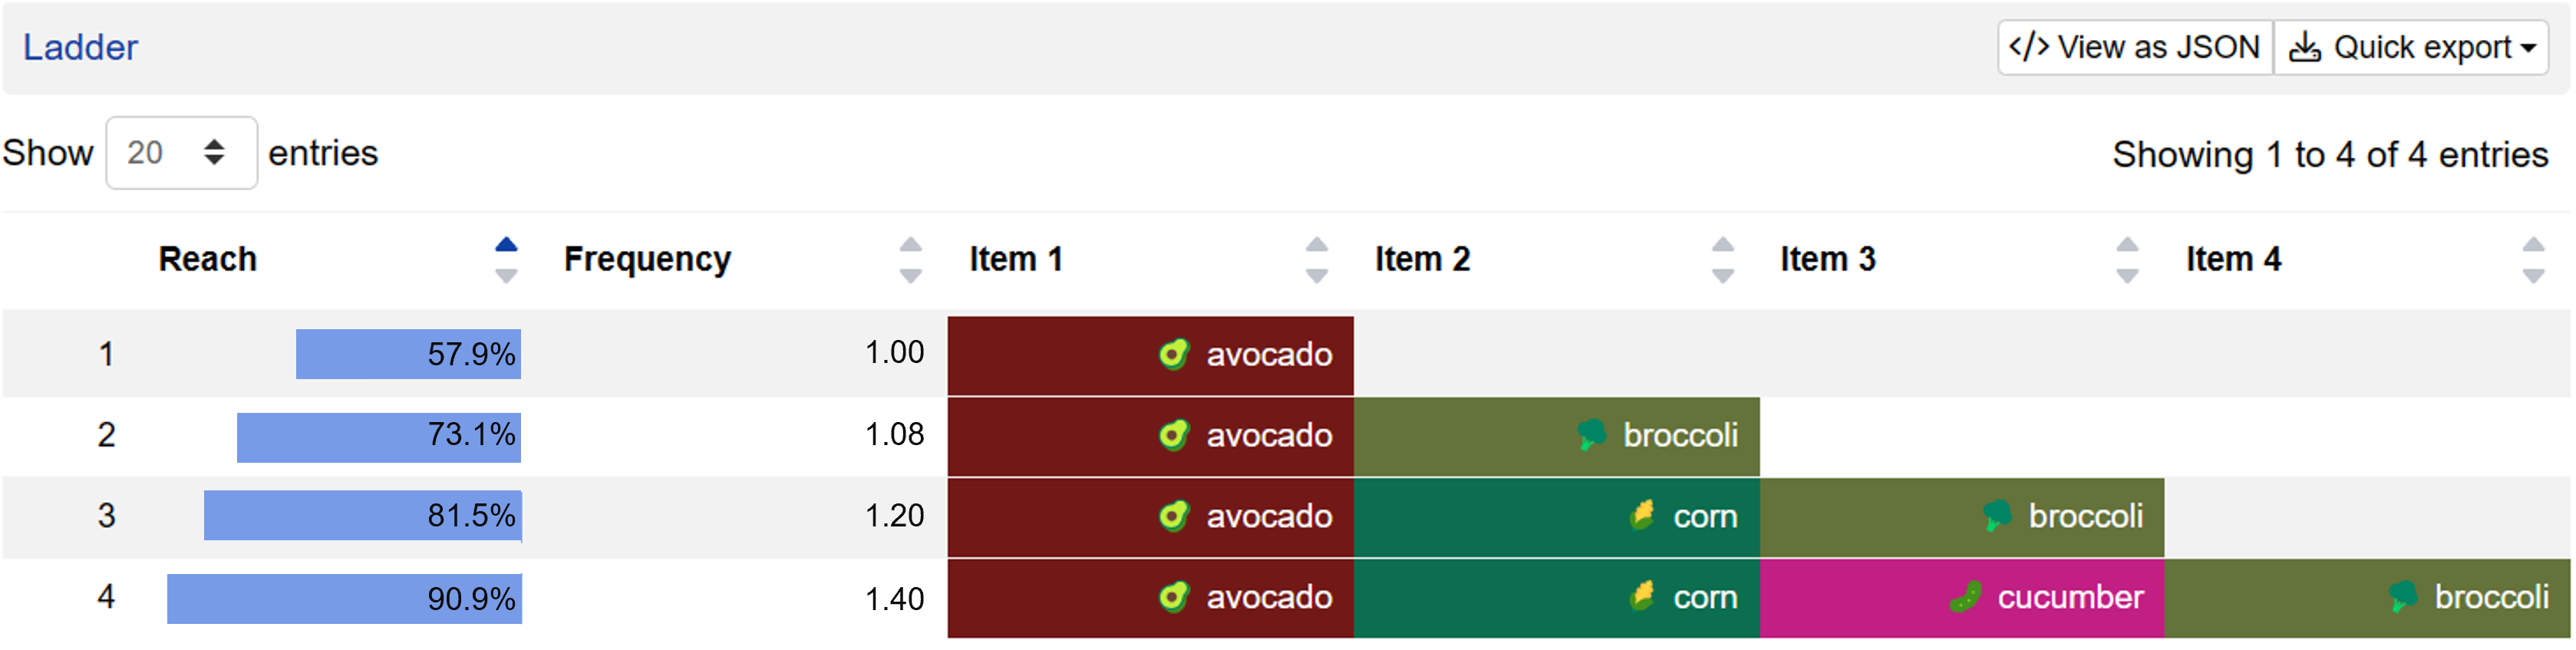The image size is (2576, 650).
Task: Open the show entries count selector
Action: (x=181, y=153)
